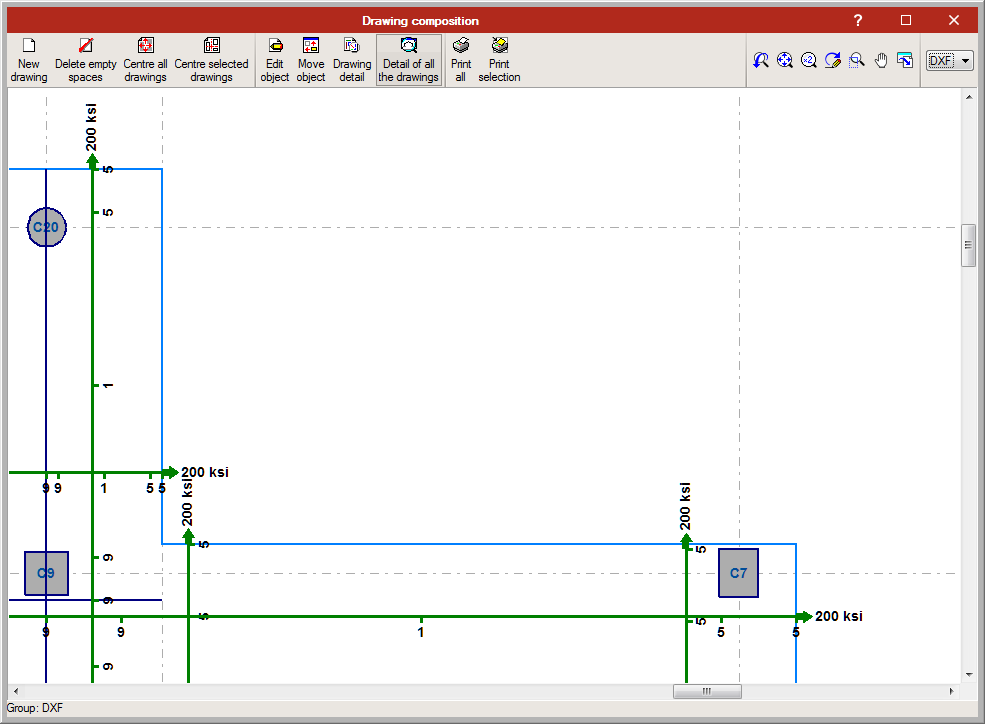Viewport: 985px width, 724px height.
Task: Click the previous zoom magnifier icon
Action: point(761,61)
